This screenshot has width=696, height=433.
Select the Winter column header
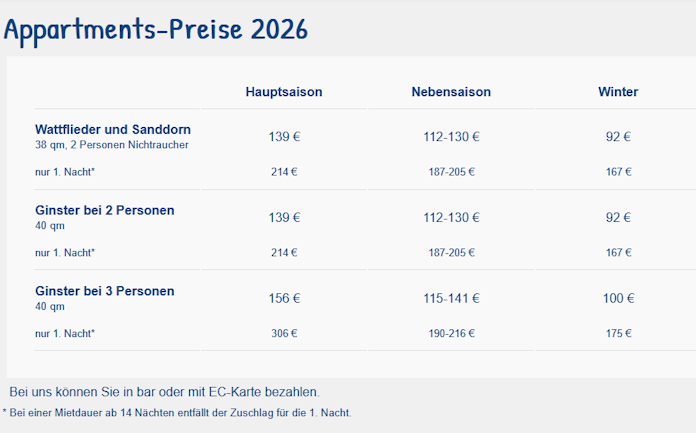[618, 92]
